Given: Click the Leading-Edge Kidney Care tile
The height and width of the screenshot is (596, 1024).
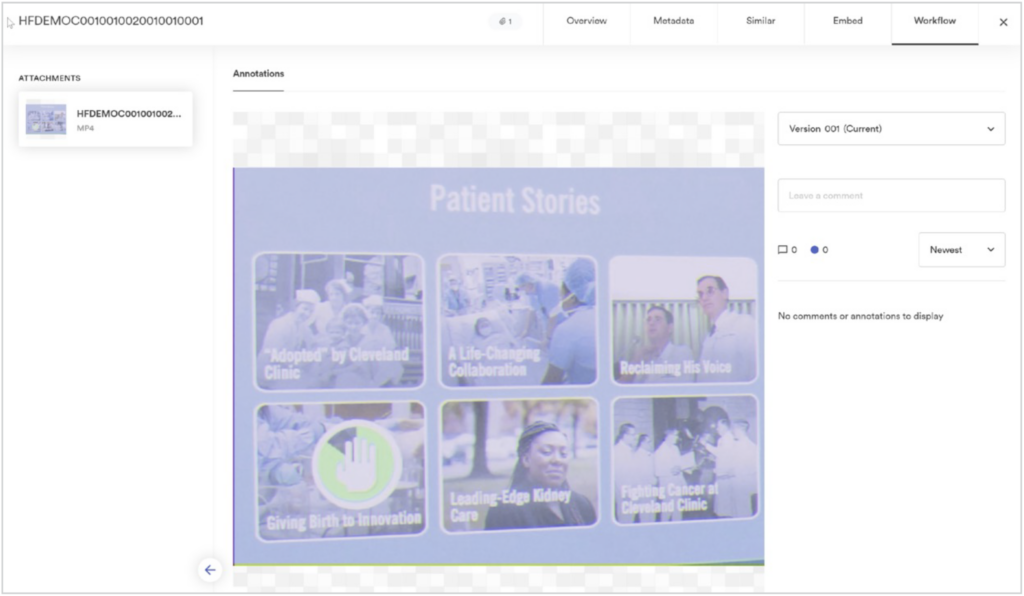Looking at the screenshot, I should coord(519,465).
